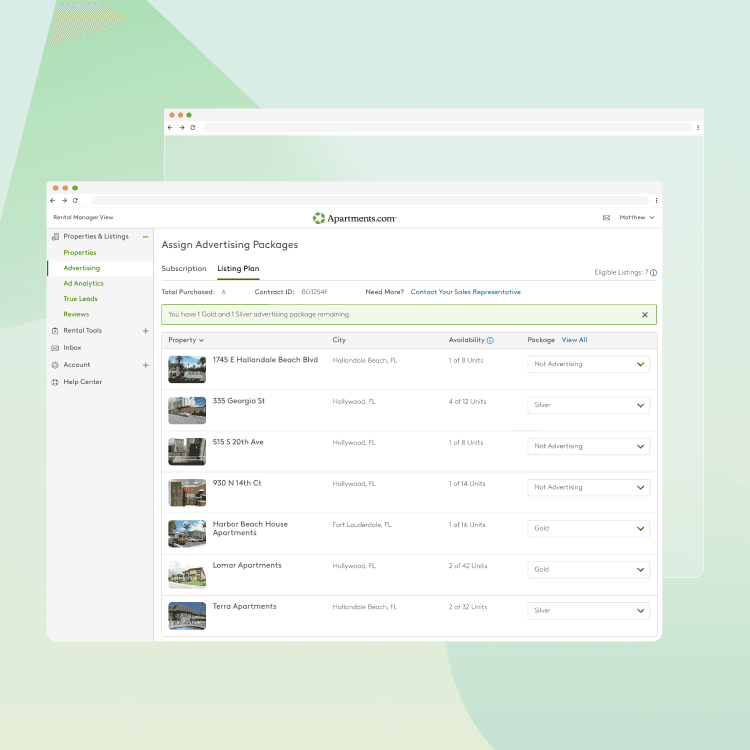This screenshot has width=750, height=750.
Task: Click thumbnail of 930 N 14th Ct
Action: click(x=187, y=493)
